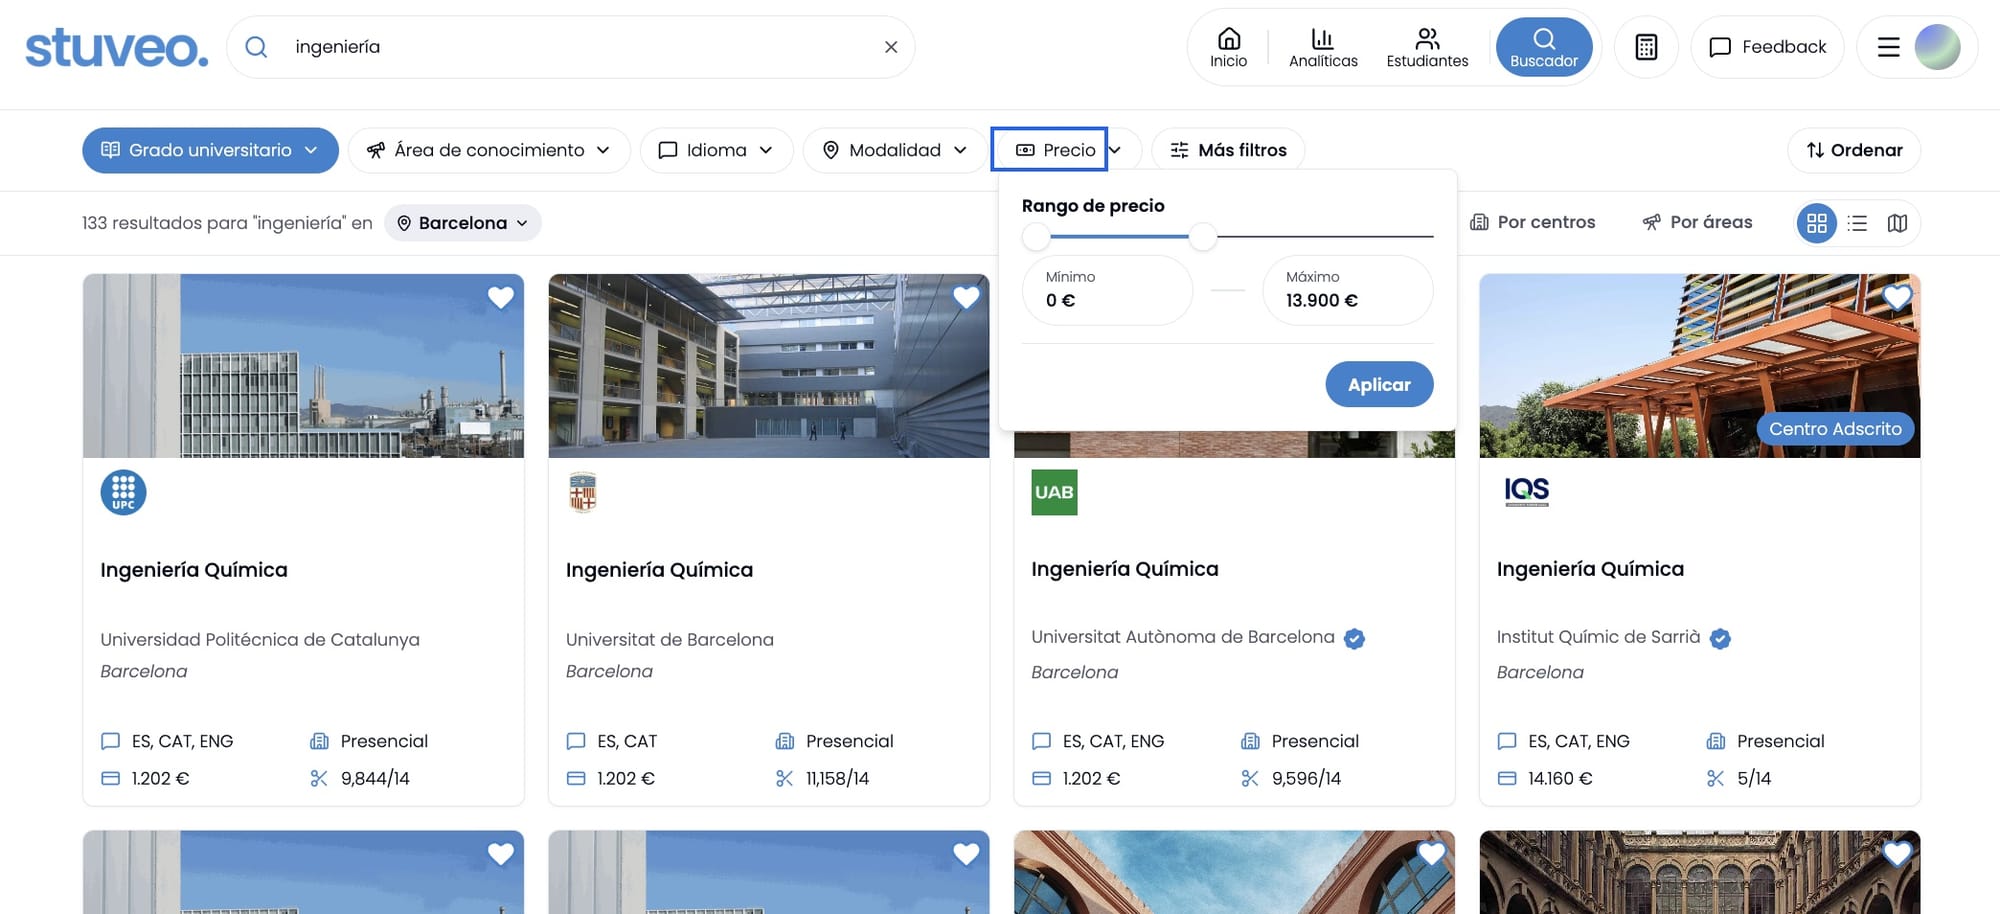Open the Analíticas tab
2000x914 pixels.
coord(1323,47)
